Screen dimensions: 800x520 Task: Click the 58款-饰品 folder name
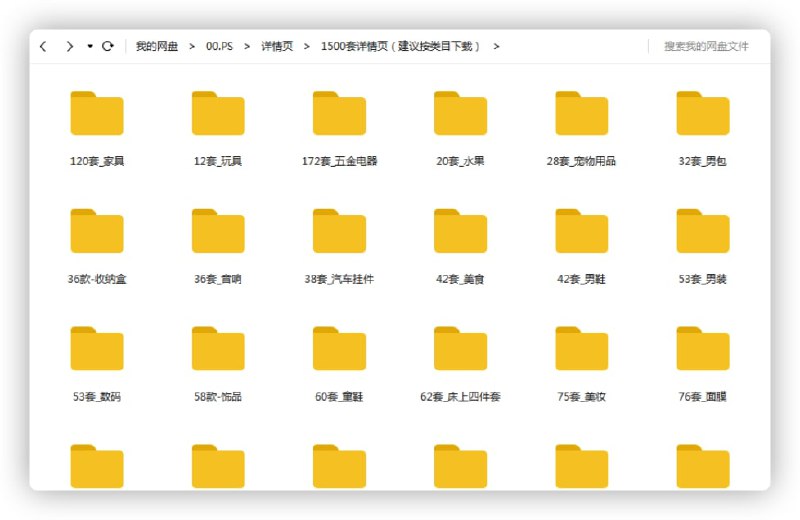click(218, 397)
